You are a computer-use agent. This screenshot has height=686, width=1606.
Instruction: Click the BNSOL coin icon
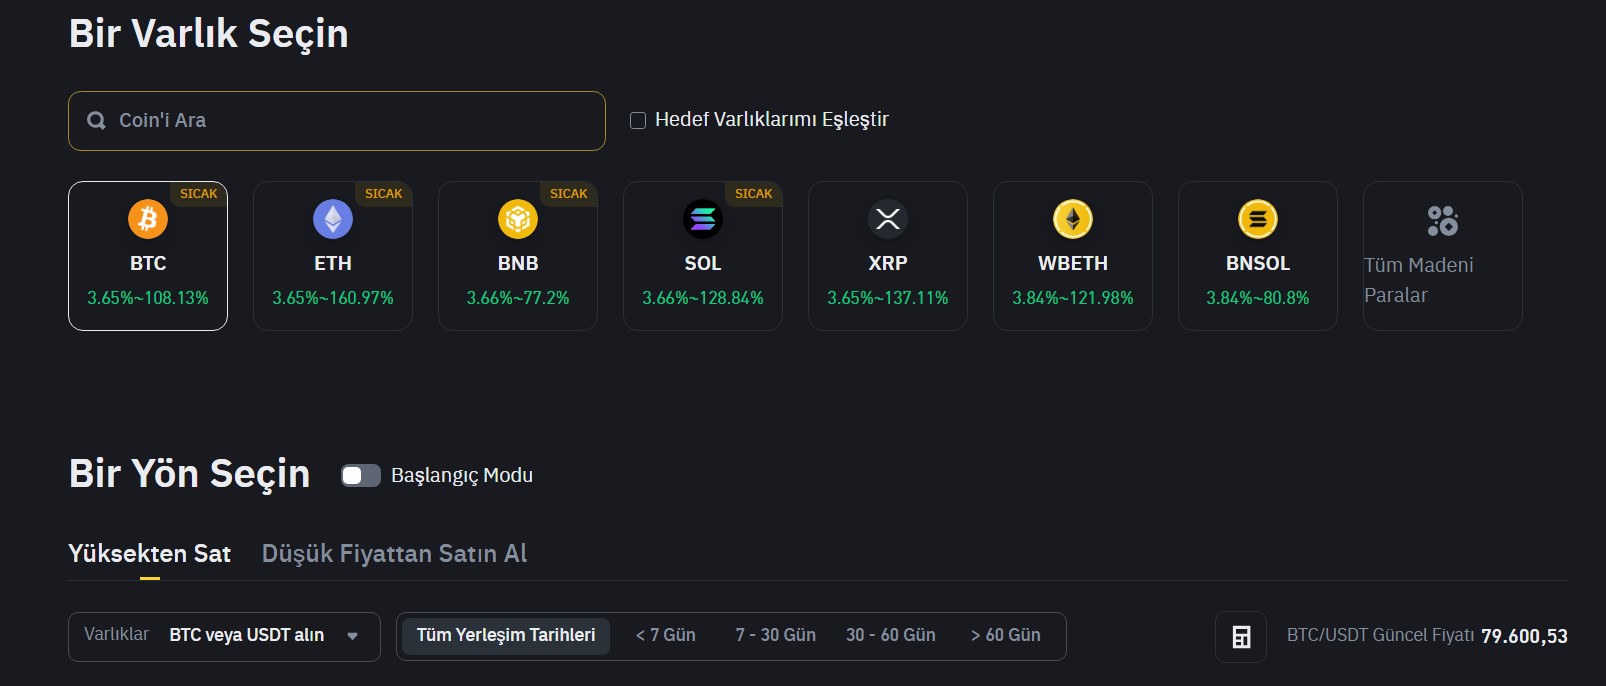click(x=1258, y=220)
